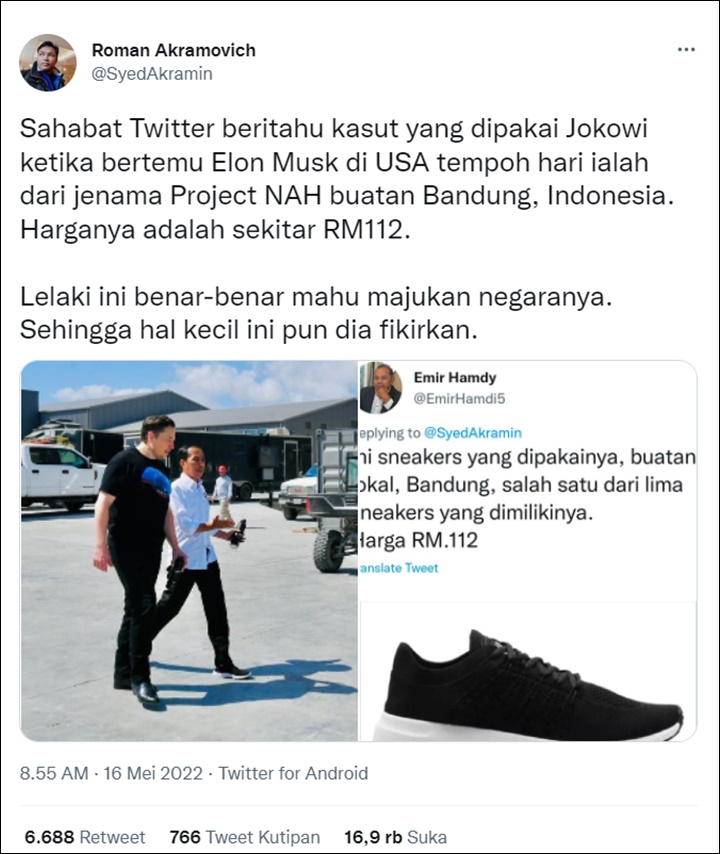Viewport: 720px width, 854px height.
Task: View the 766 Tweet Kutipan list
Action: [x=245, y=837]
